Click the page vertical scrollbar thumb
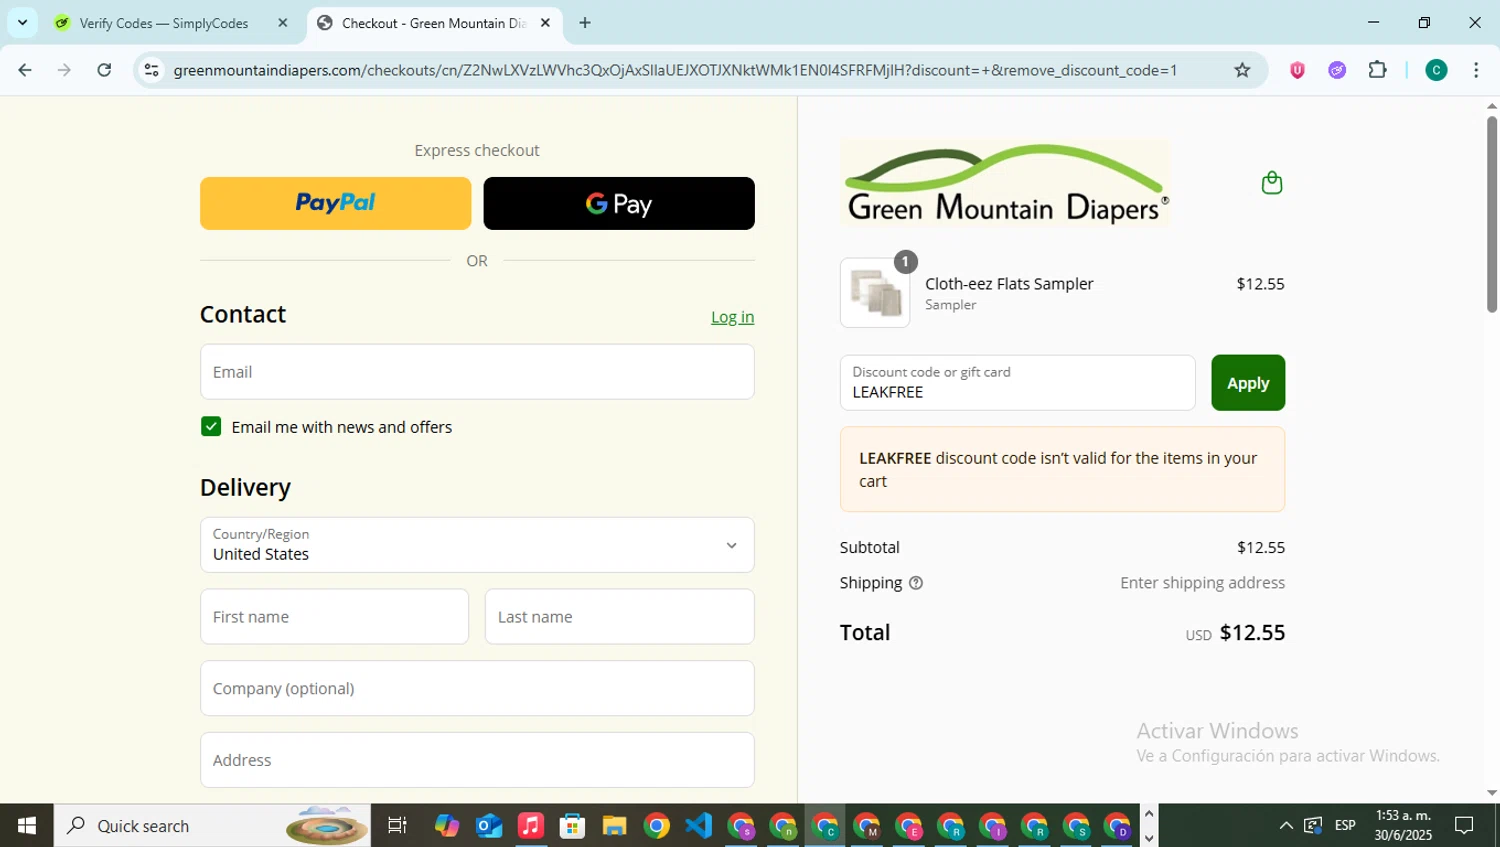 point(1491,214)
